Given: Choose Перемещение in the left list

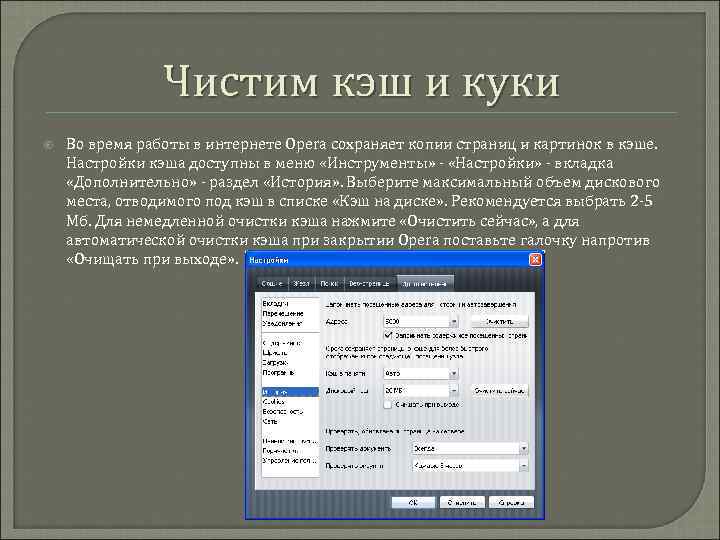Looking at the screenshot, I should coord(283,314).
